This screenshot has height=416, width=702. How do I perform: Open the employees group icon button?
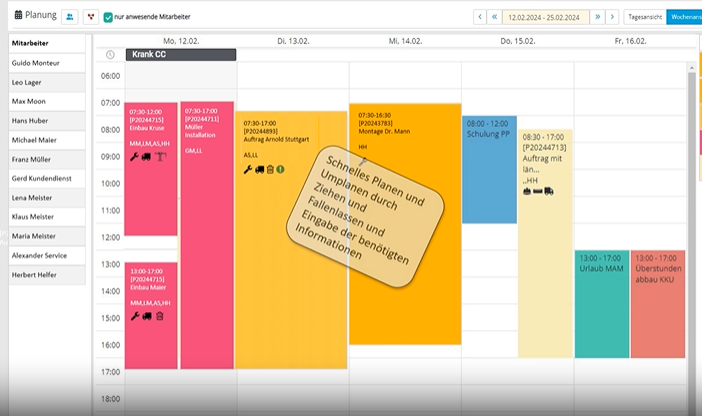(70, 17)
